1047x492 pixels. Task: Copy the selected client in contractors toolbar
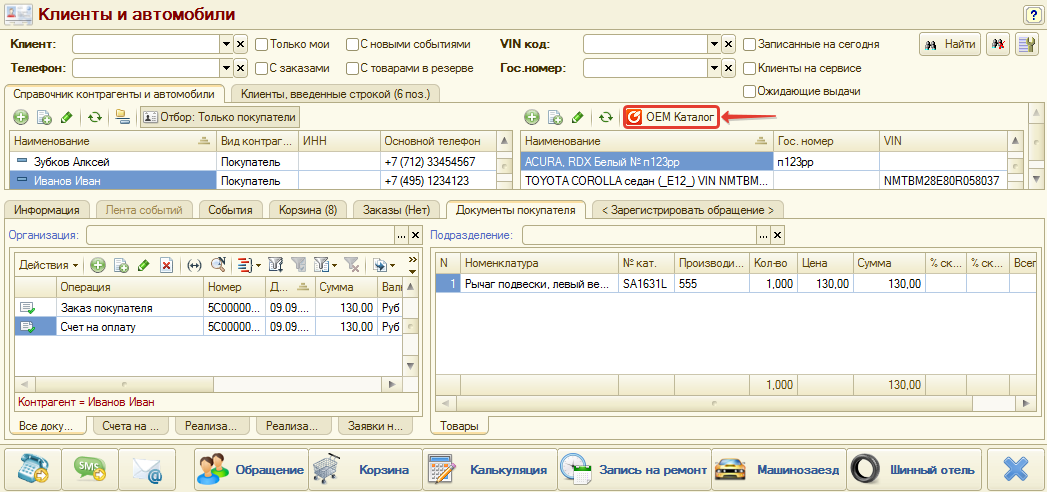coord(44,117)
